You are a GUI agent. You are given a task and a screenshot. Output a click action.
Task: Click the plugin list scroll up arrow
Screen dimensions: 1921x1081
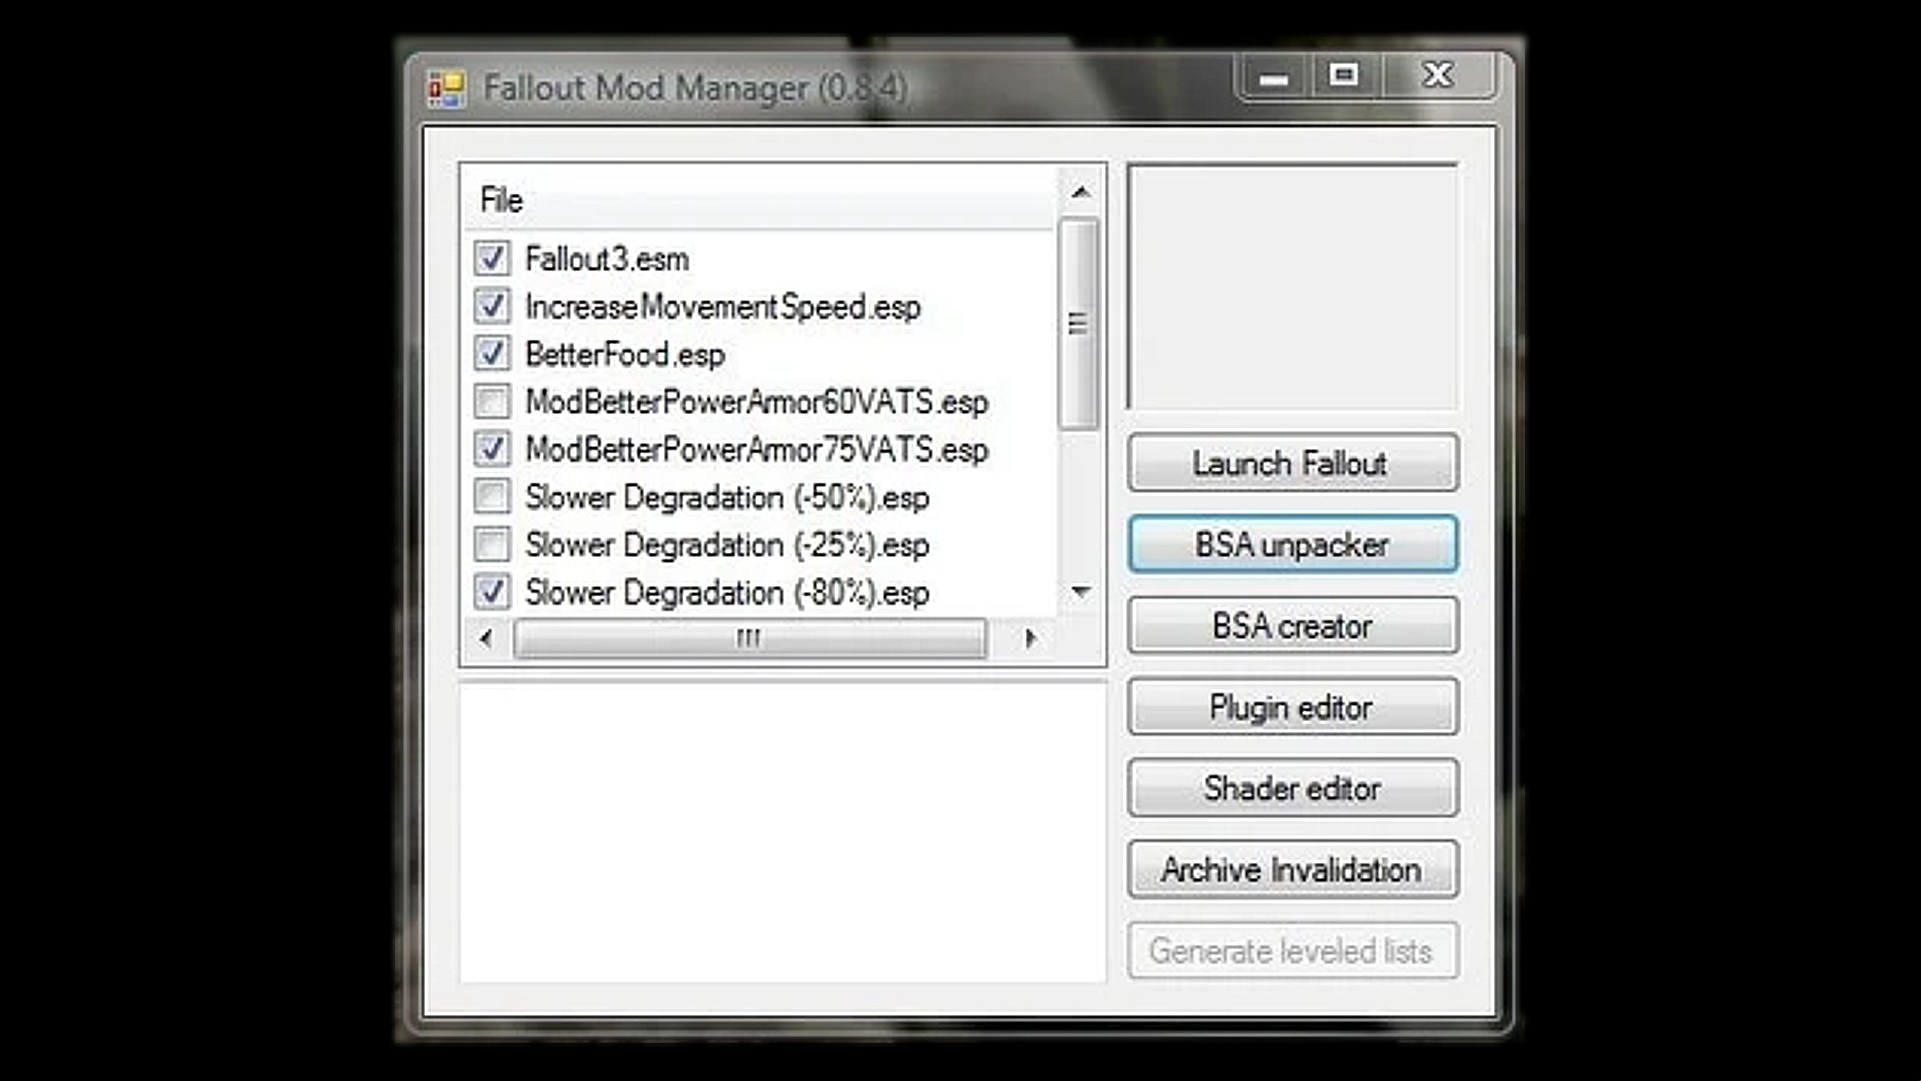click(x=1080, y=192)
